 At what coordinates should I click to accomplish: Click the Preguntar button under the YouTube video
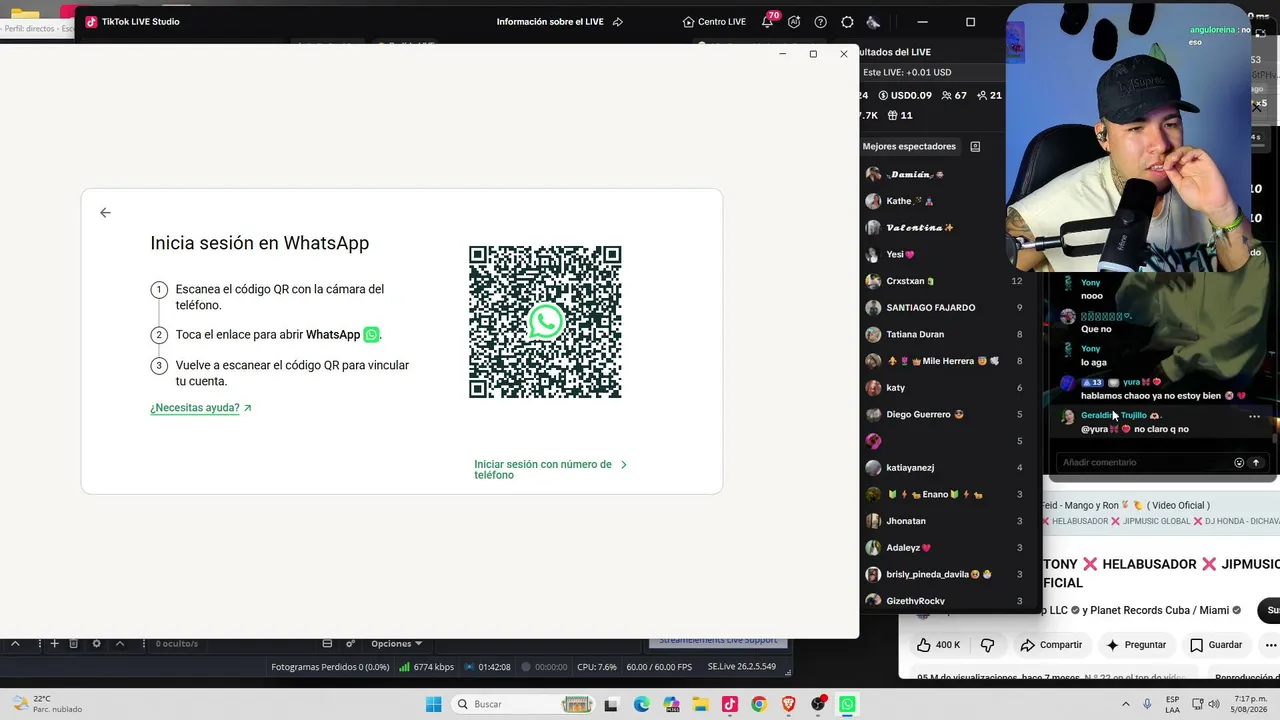click(1135, 645)
